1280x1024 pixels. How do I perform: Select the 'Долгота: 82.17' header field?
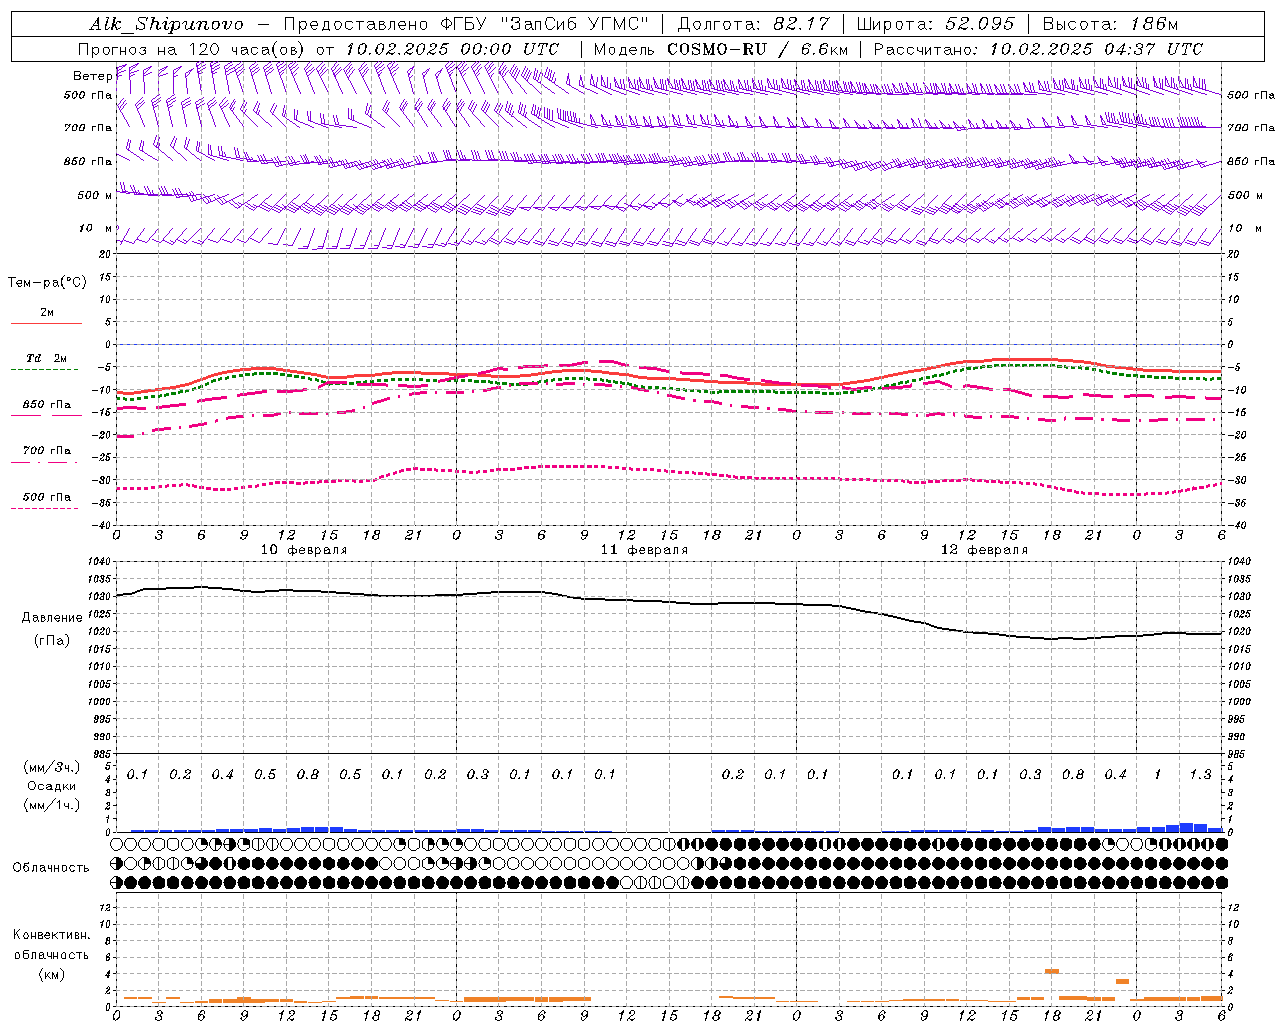click(x=754, y=24)
